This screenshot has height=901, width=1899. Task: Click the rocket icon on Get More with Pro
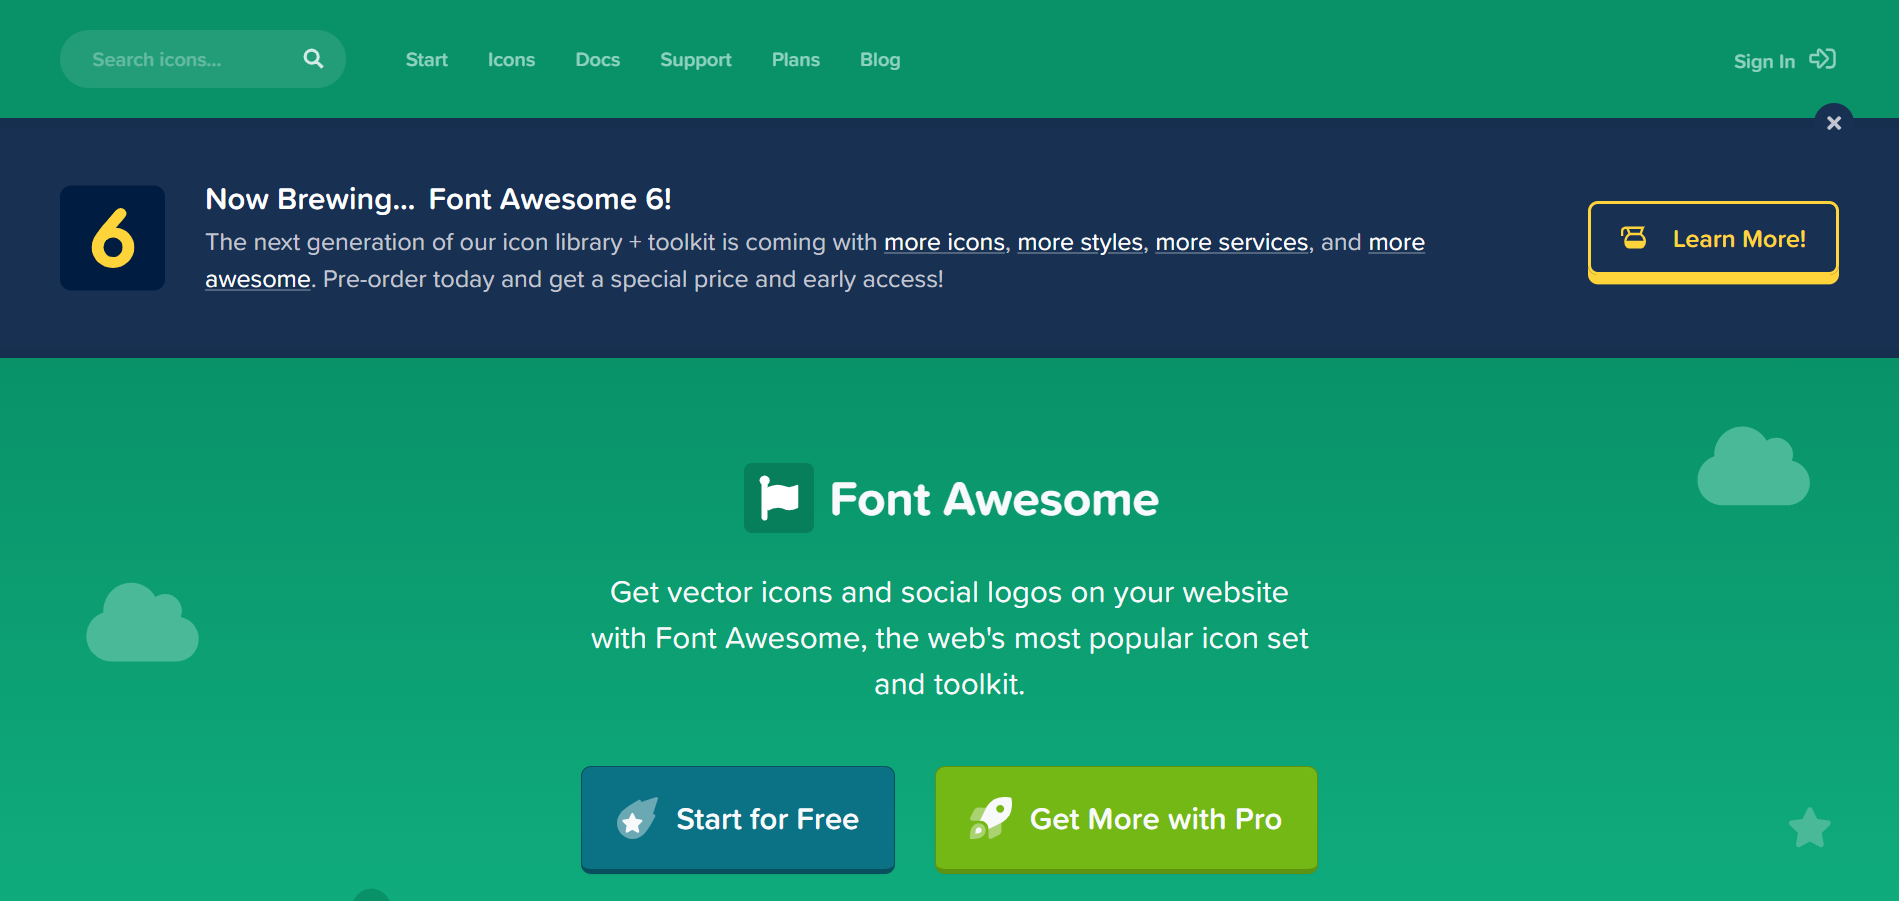click(990, 818)
